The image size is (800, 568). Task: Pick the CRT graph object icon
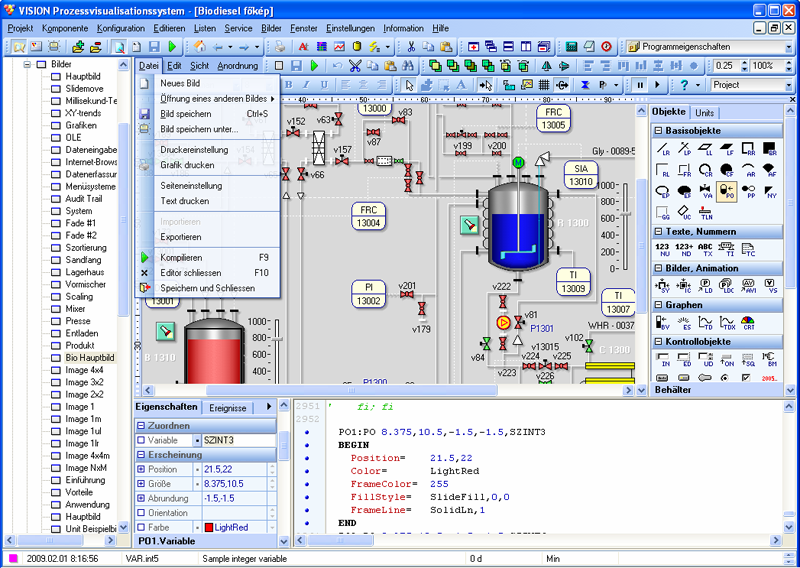748,323
